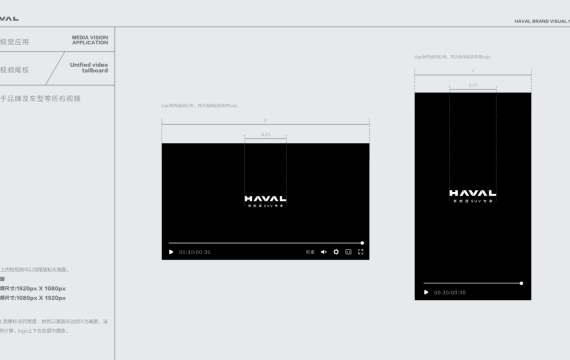Click the MEDIA VISION APPLICATION heading

point(90,40)
